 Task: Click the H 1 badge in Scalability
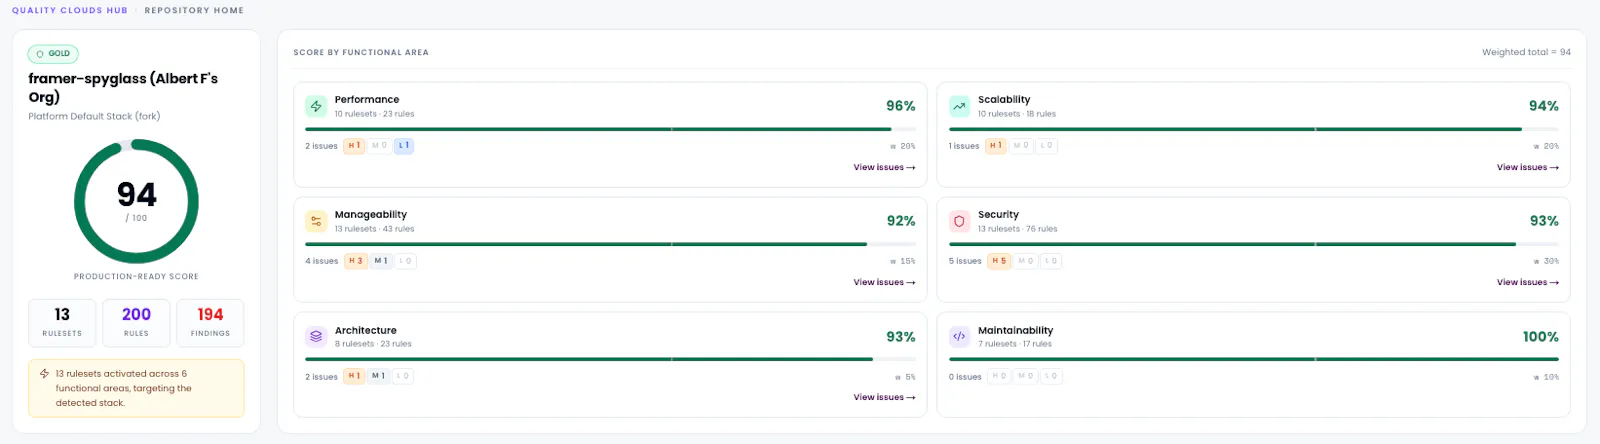pyautogui.click(x=996, y=146)
